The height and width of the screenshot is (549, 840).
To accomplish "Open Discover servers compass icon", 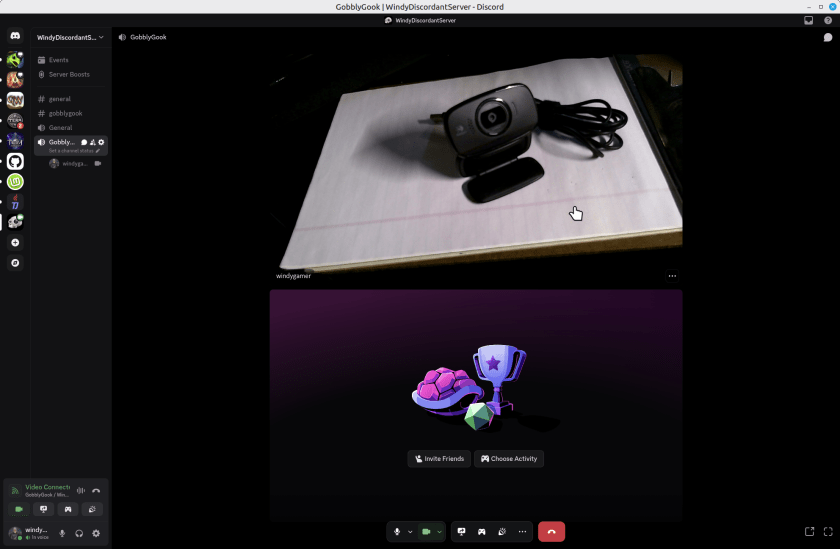I will [15, 263].
